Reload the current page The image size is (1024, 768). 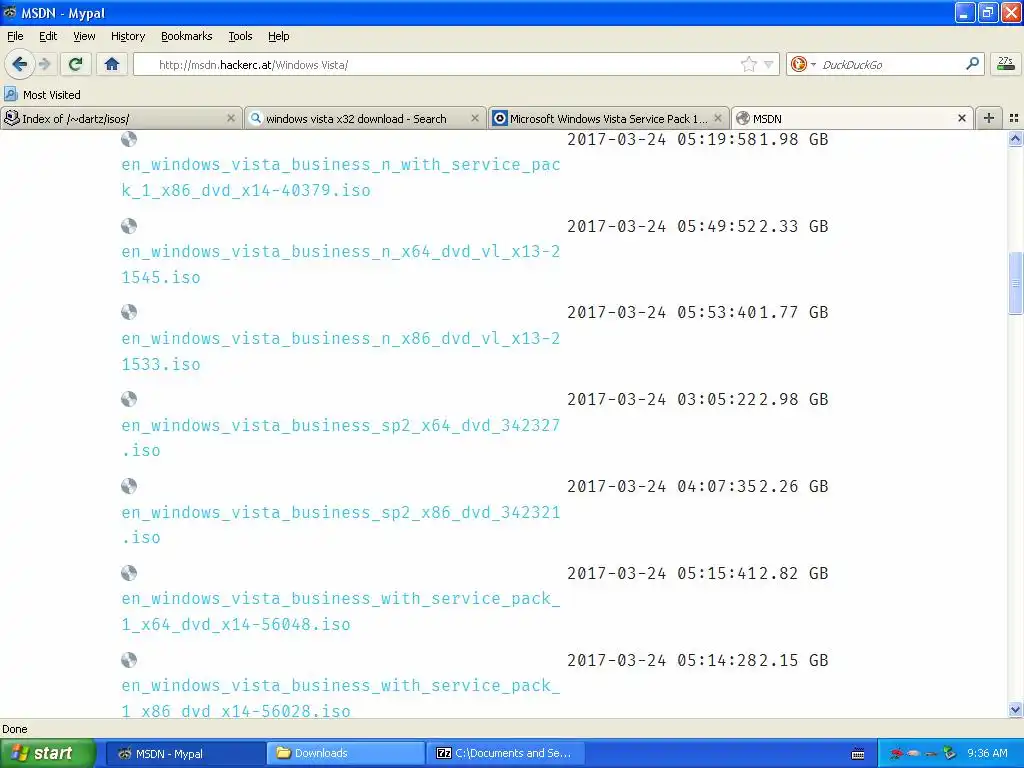tap(75, 64)
